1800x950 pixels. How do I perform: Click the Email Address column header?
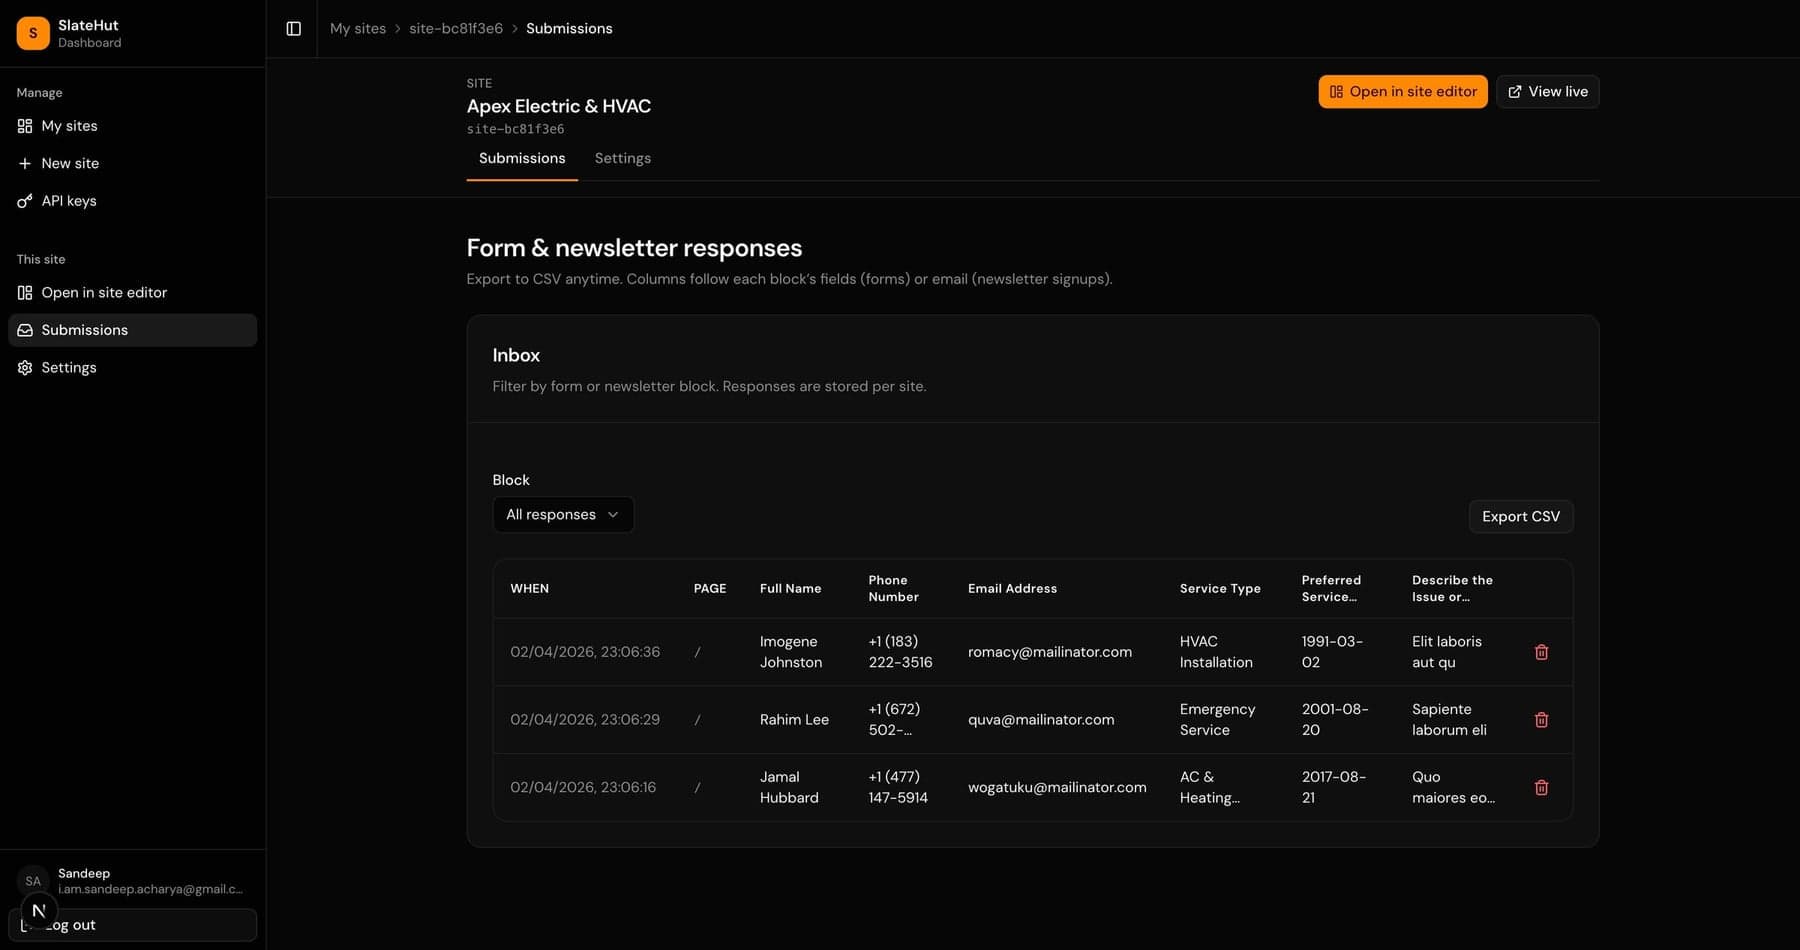(1012, 589)
